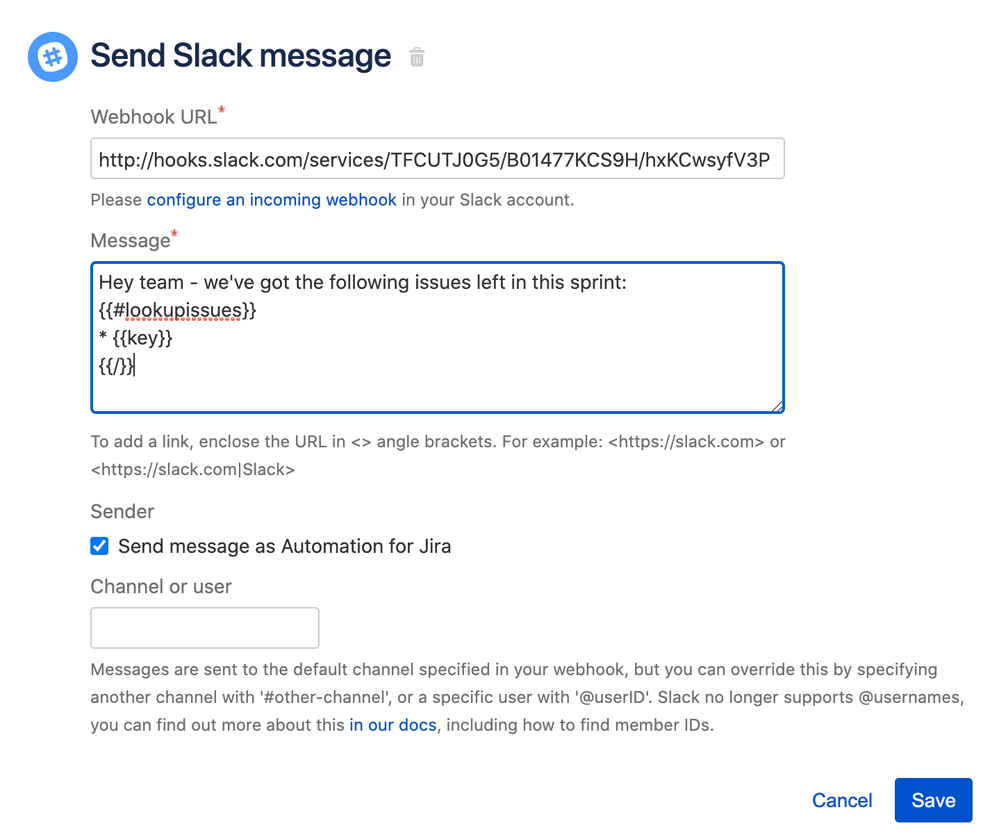Open the configure an incoming webhook link

[271, 200]
